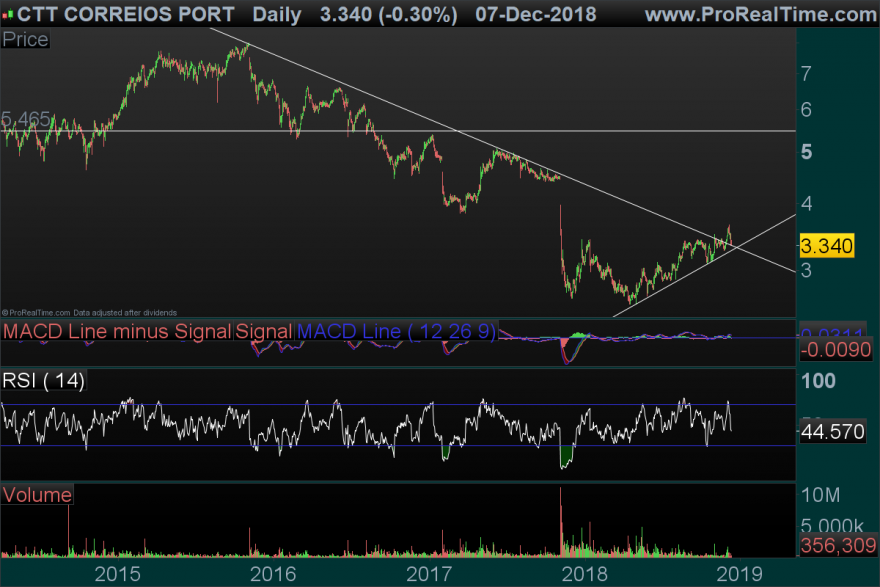This screenshot has width=880, height=587.
Task: Click the bold price scale value 5
Action: [806, 152]
